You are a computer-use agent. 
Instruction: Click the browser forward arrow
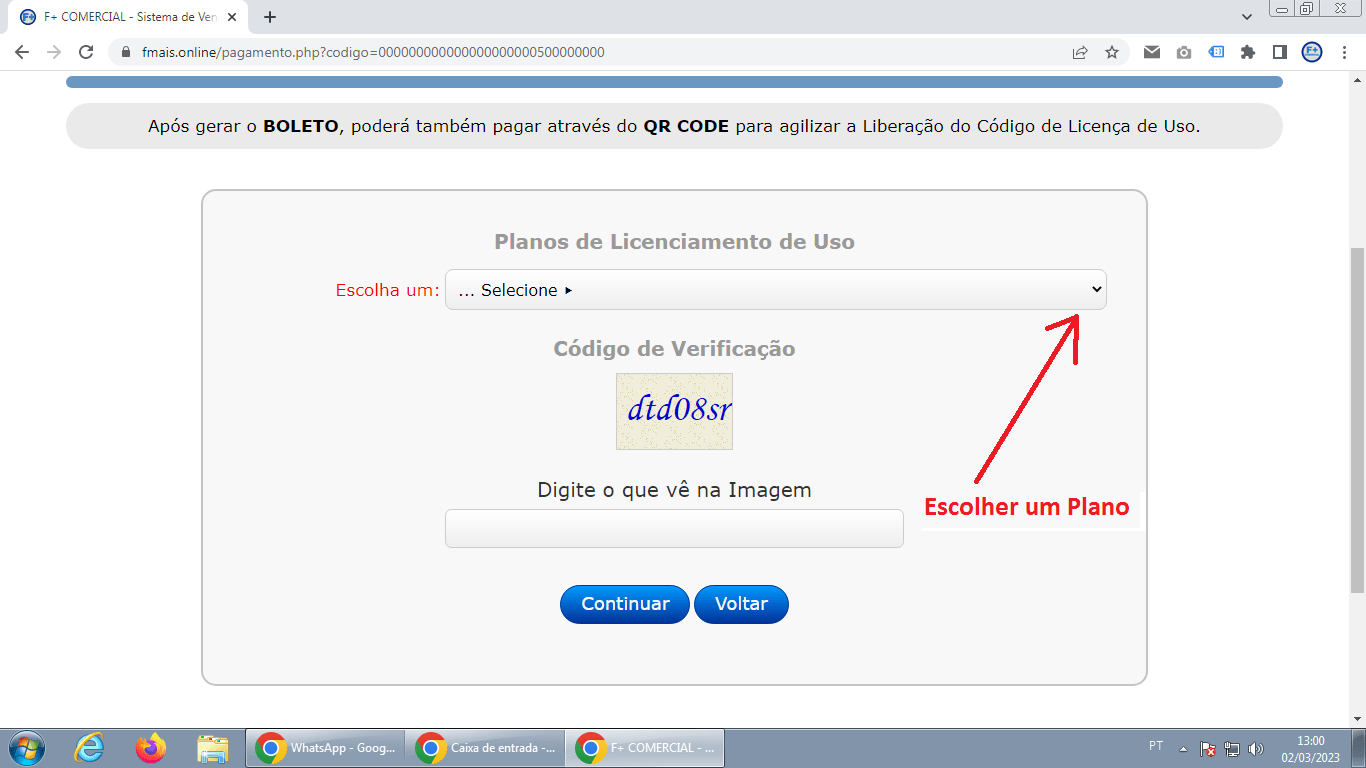[x=54, y=52]
